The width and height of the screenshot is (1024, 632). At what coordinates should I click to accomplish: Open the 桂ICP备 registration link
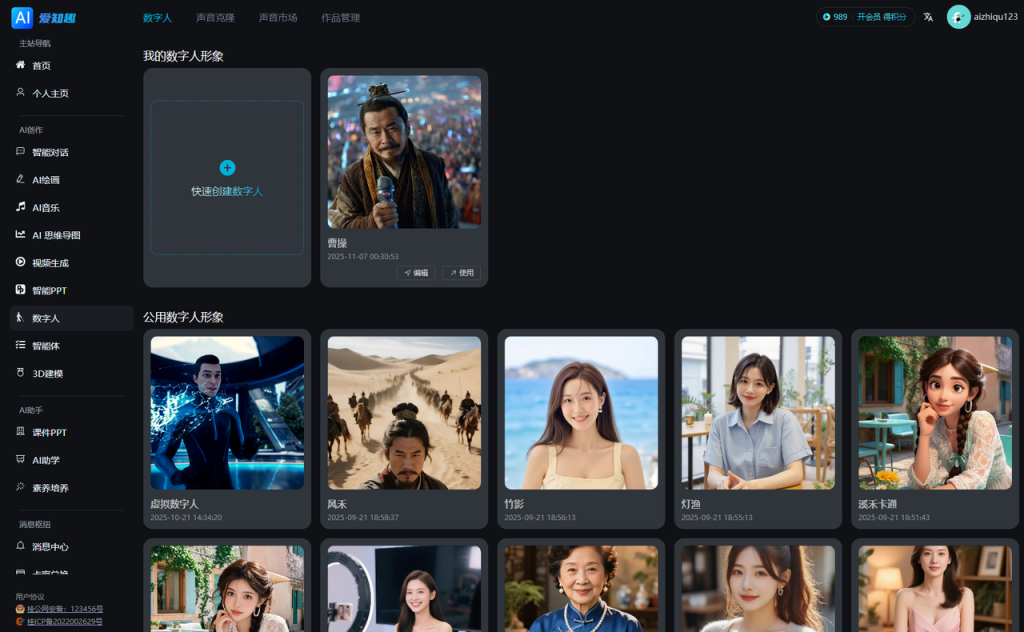click(x=65, y=622)
